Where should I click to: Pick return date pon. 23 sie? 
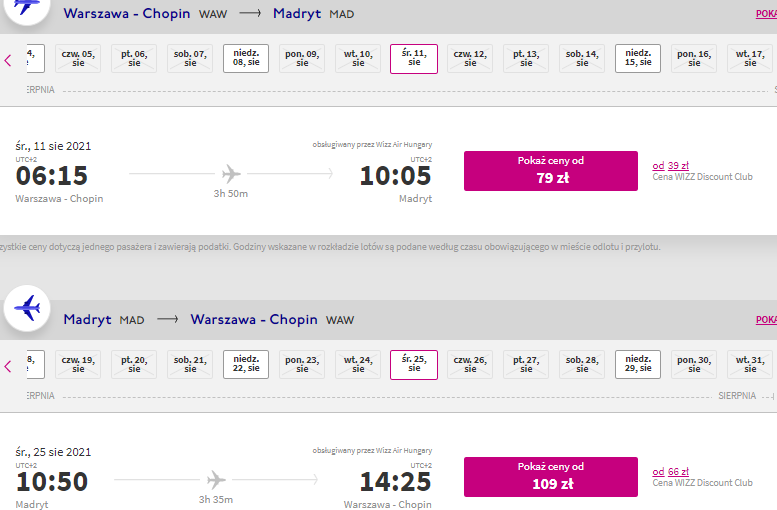(x=302, y=364)
